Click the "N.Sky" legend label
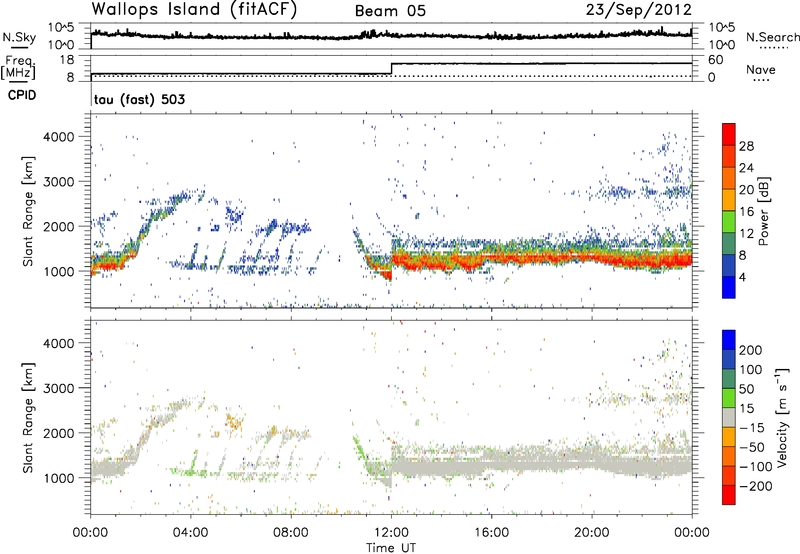Viewport: 800px width, 554px height. click(19, 37)
